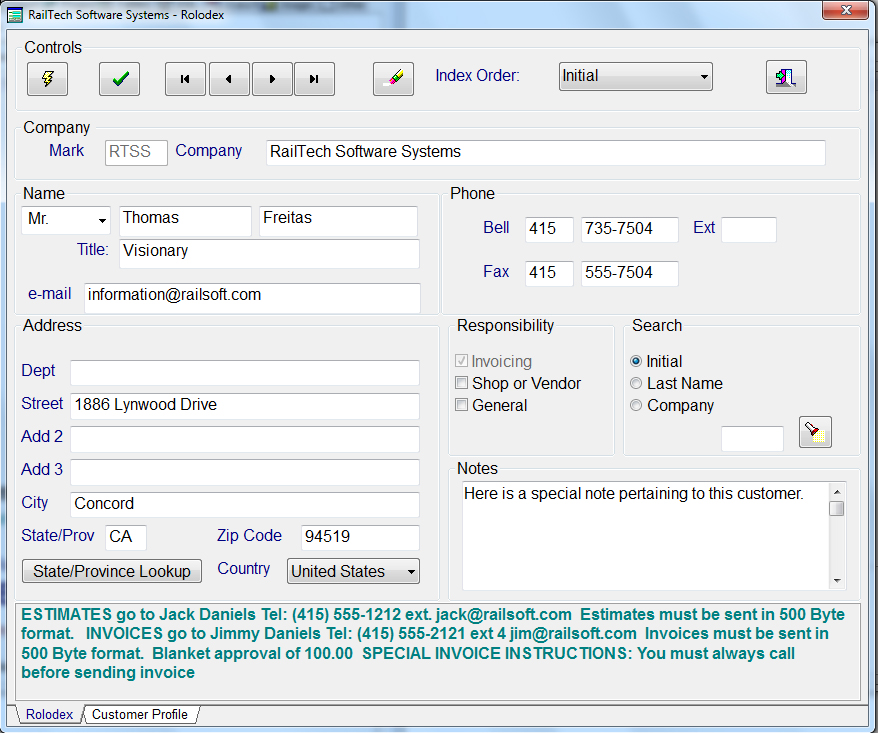Click the Notes scrollbar thumb
Viewport: 878px width, 733px height.
(836, 509)
